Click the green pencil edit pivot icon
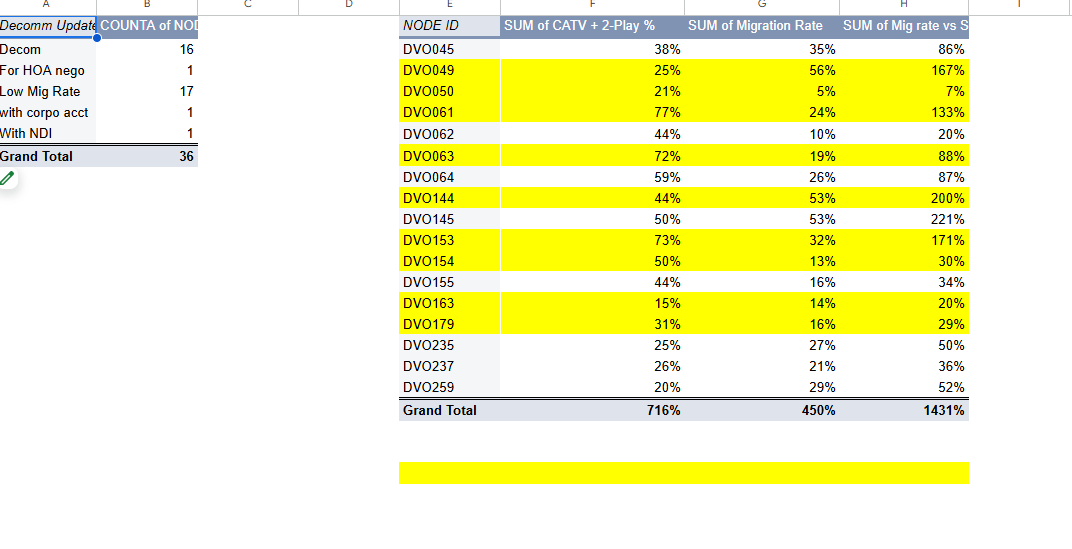This screenshot has height=549, width=1072. 8,179
